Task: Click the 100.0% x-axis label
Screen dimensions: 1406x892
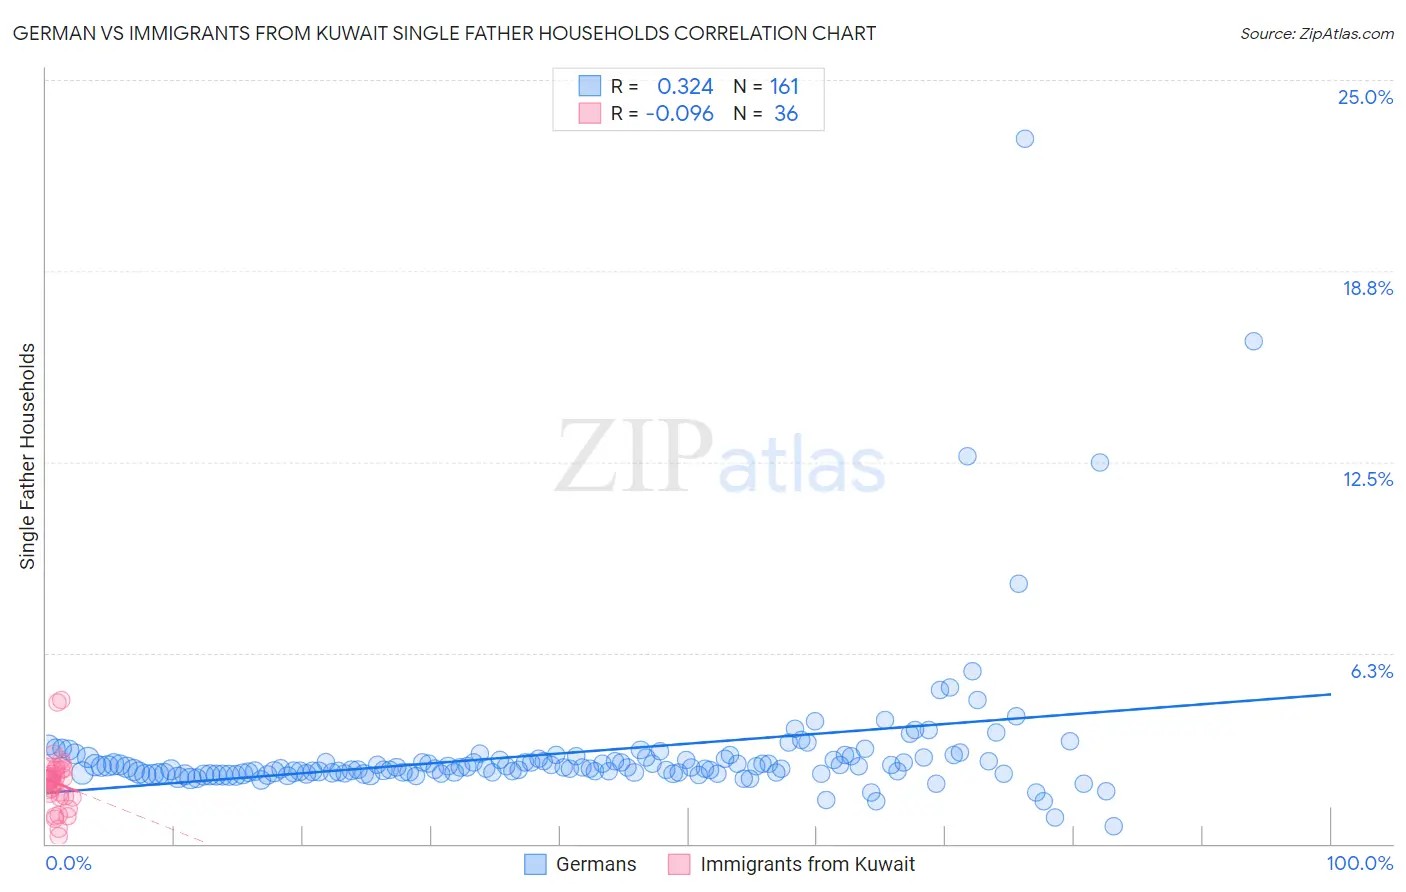Action: [x=1360, y=863]
